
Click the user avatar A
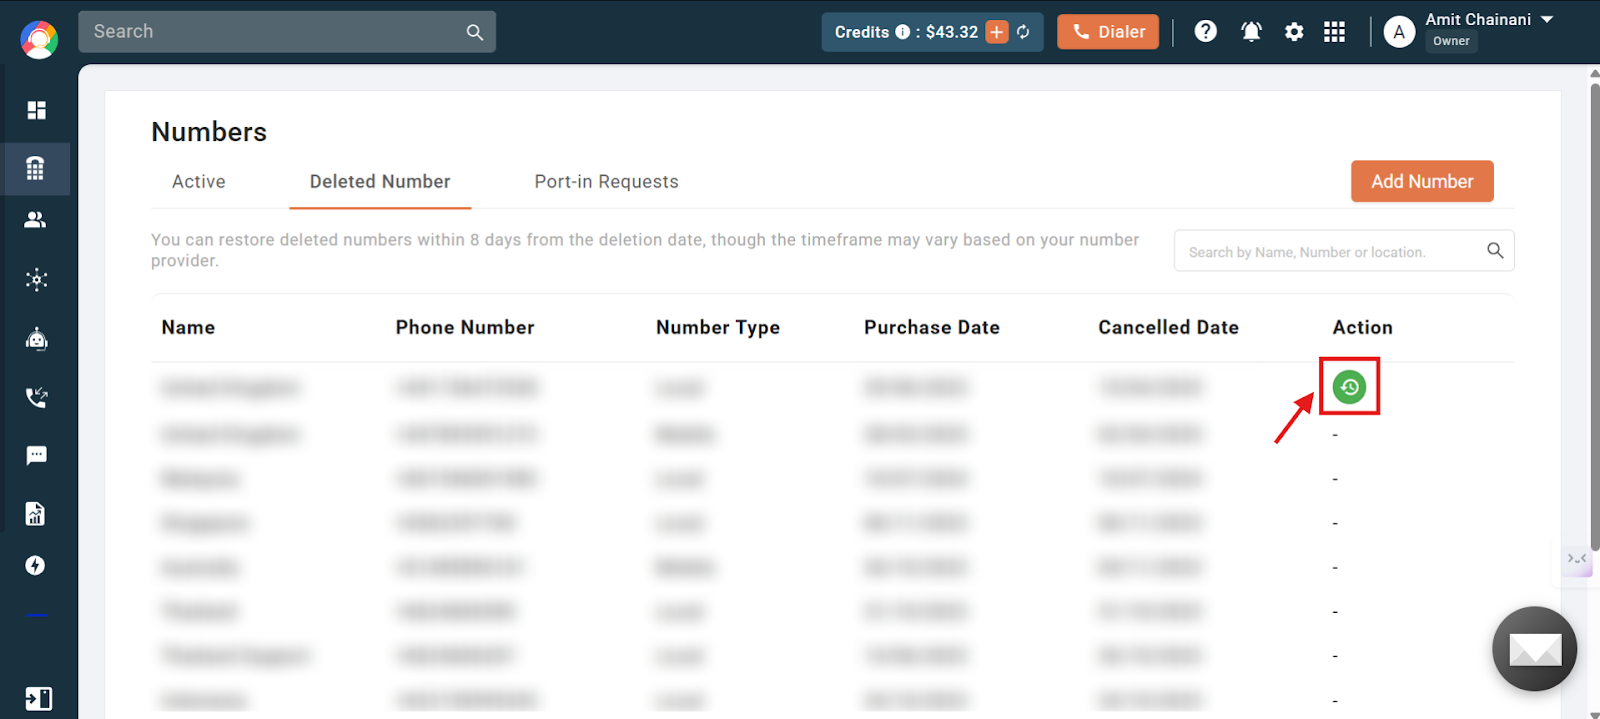1399,32
